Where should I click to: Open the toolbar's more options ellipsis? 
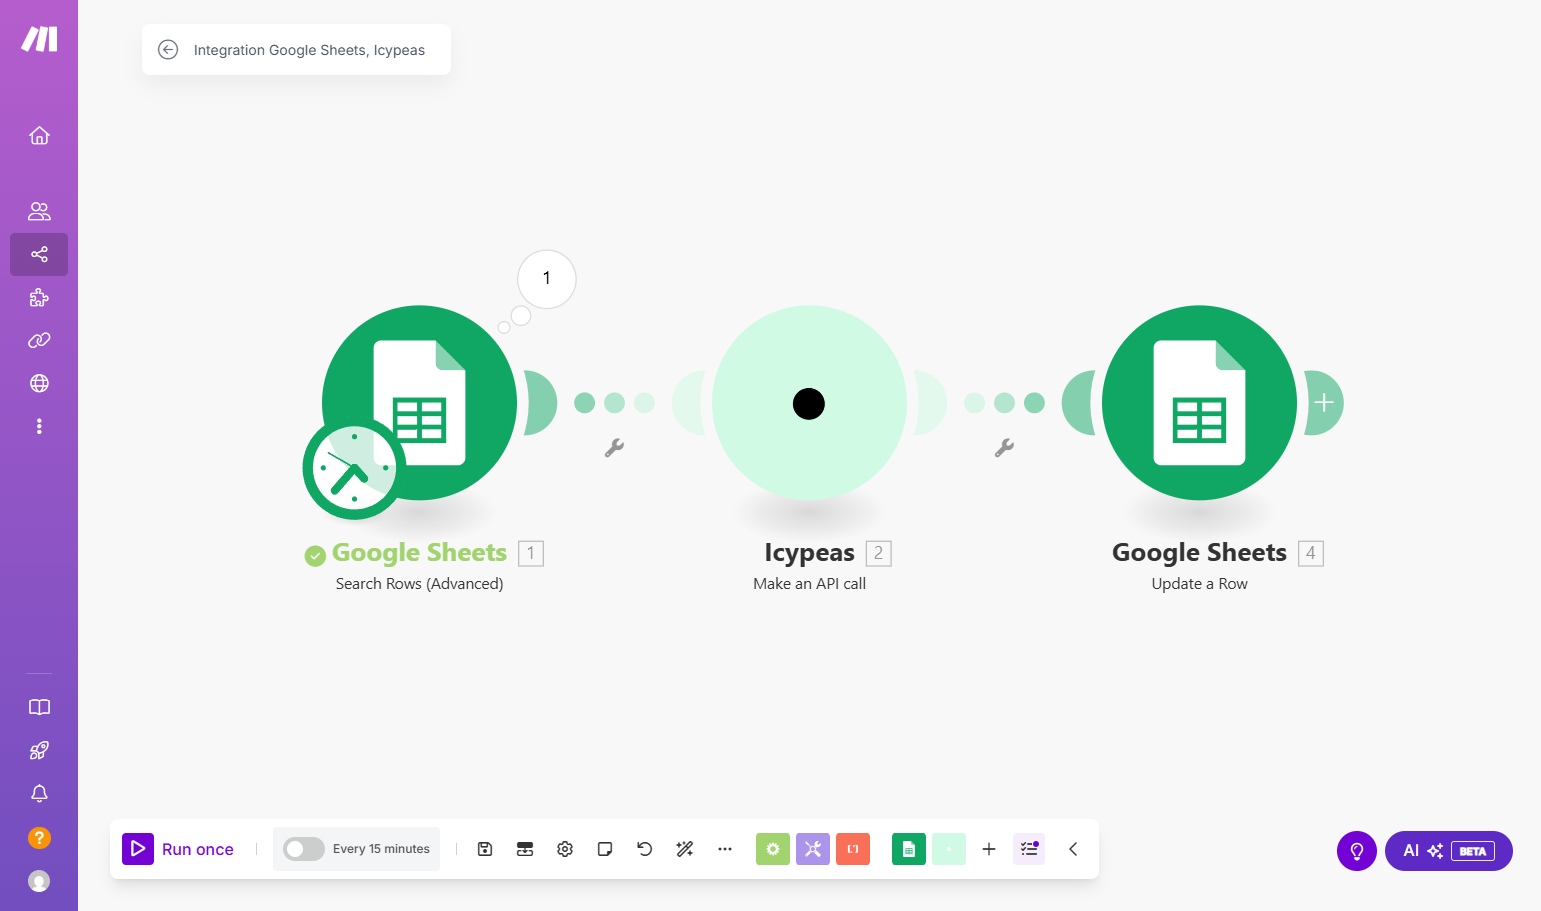point(725,849)
